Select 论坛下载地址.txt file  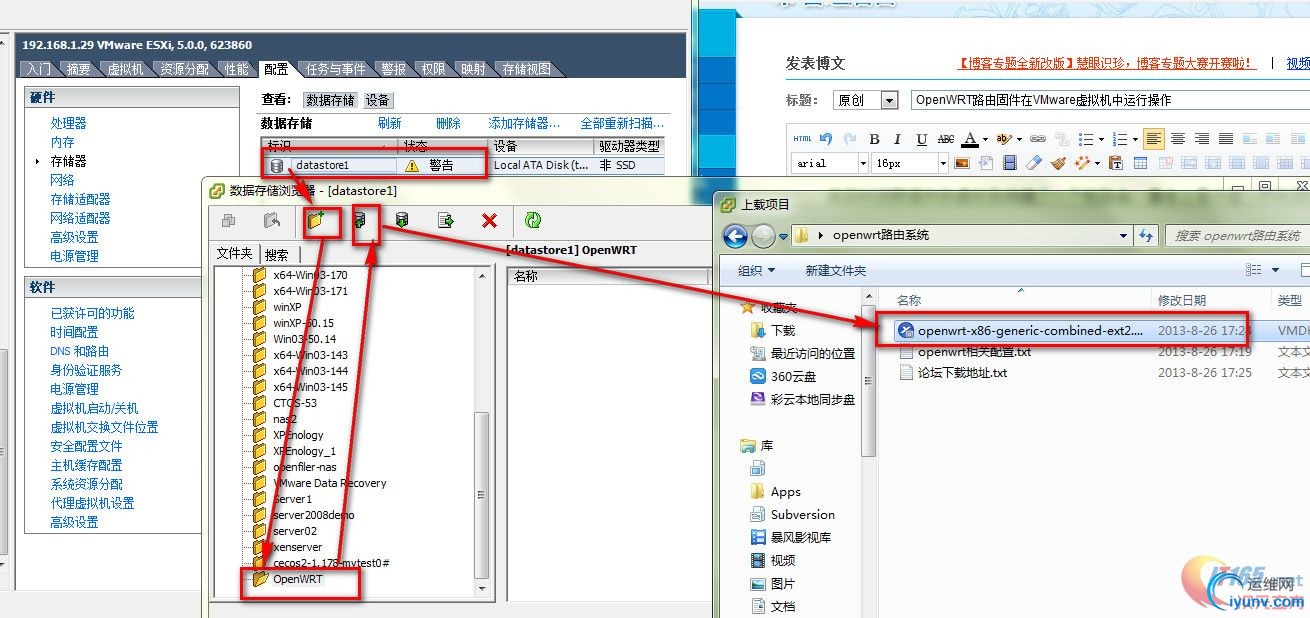point(952,373)
